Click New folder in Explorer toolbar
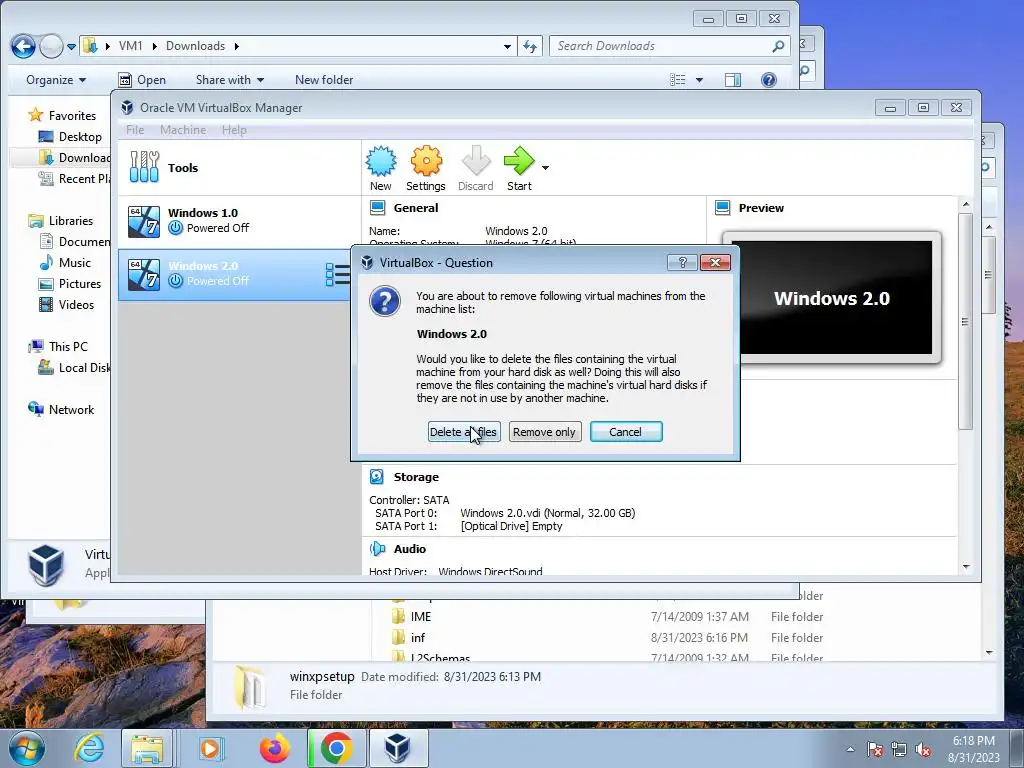 coord(324,80)
